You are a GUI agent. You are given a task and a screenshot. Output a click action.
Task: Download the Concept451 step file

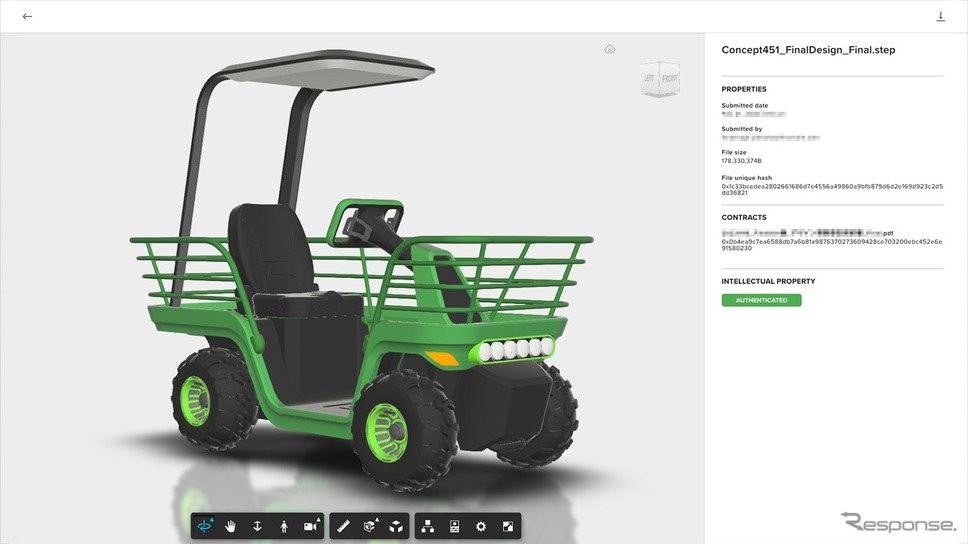click(940, 16)
